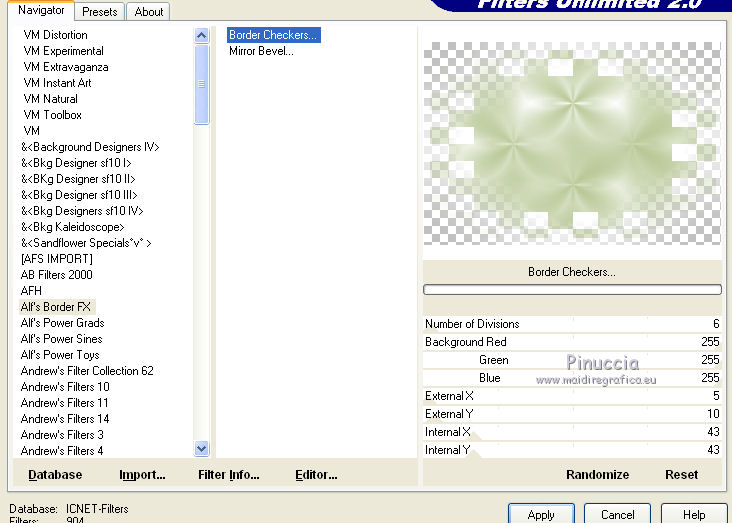Select [AFS IMPORT] category
This screenshot has width=732, height=523.
pos(56,259)
